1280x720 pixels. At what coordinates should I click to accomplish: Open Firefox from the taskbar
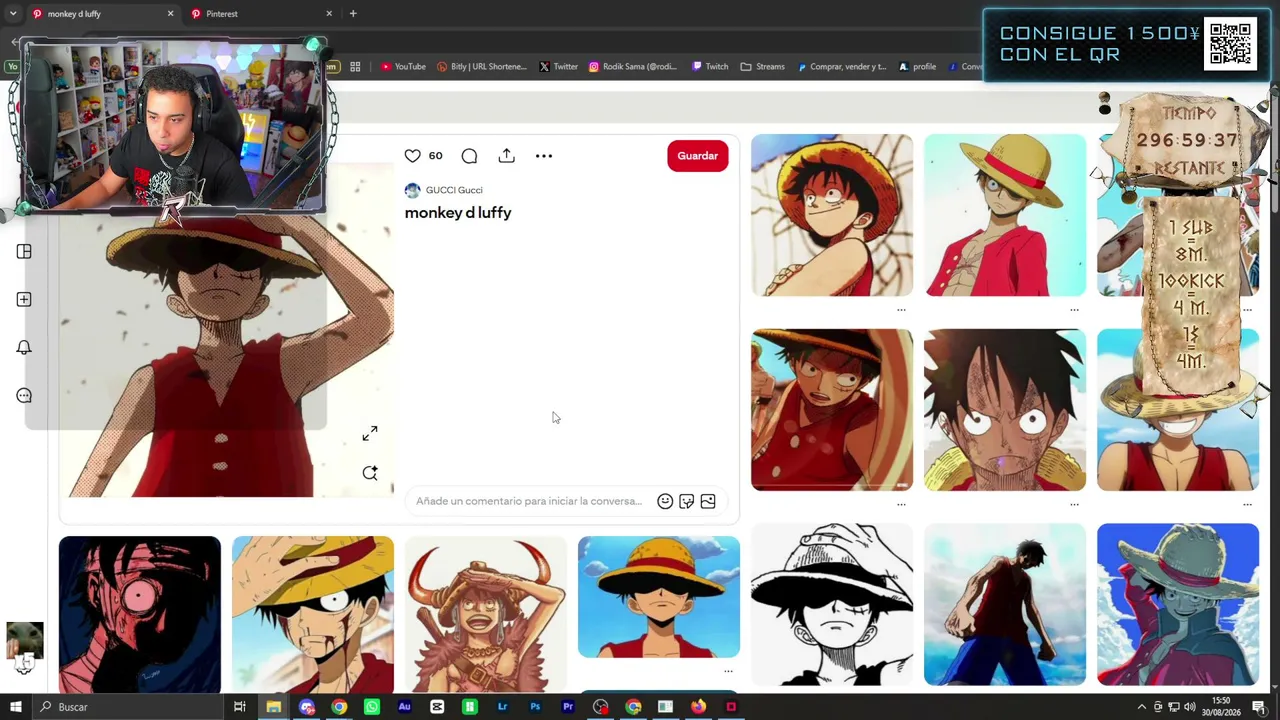pos(698,707)
